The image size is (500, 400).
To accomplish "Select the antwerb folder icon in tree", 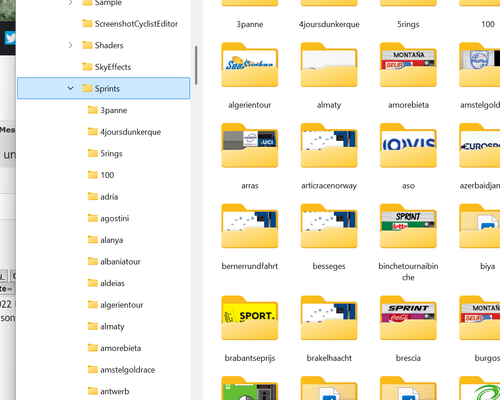I will [x=93, y=391].
